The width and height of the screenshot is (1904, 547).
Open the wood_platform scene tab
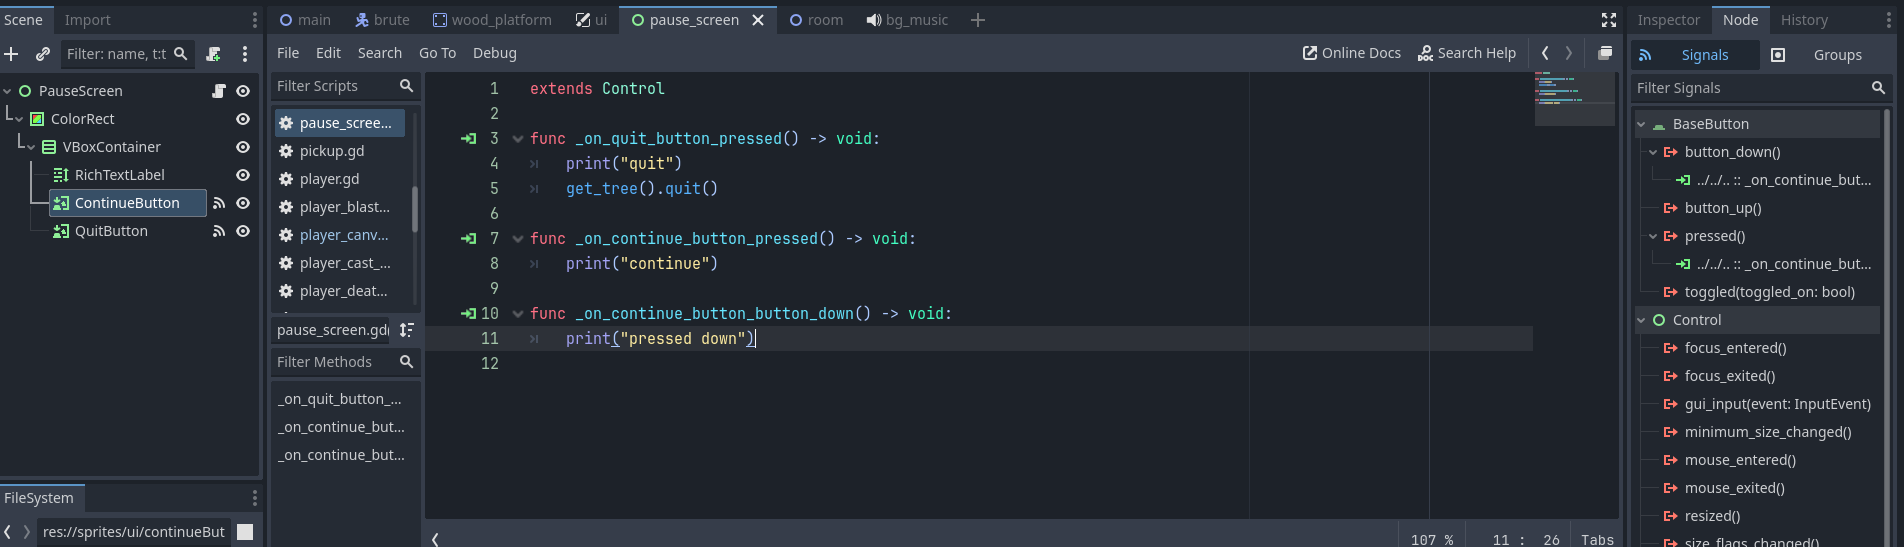(x=492, y=20)
